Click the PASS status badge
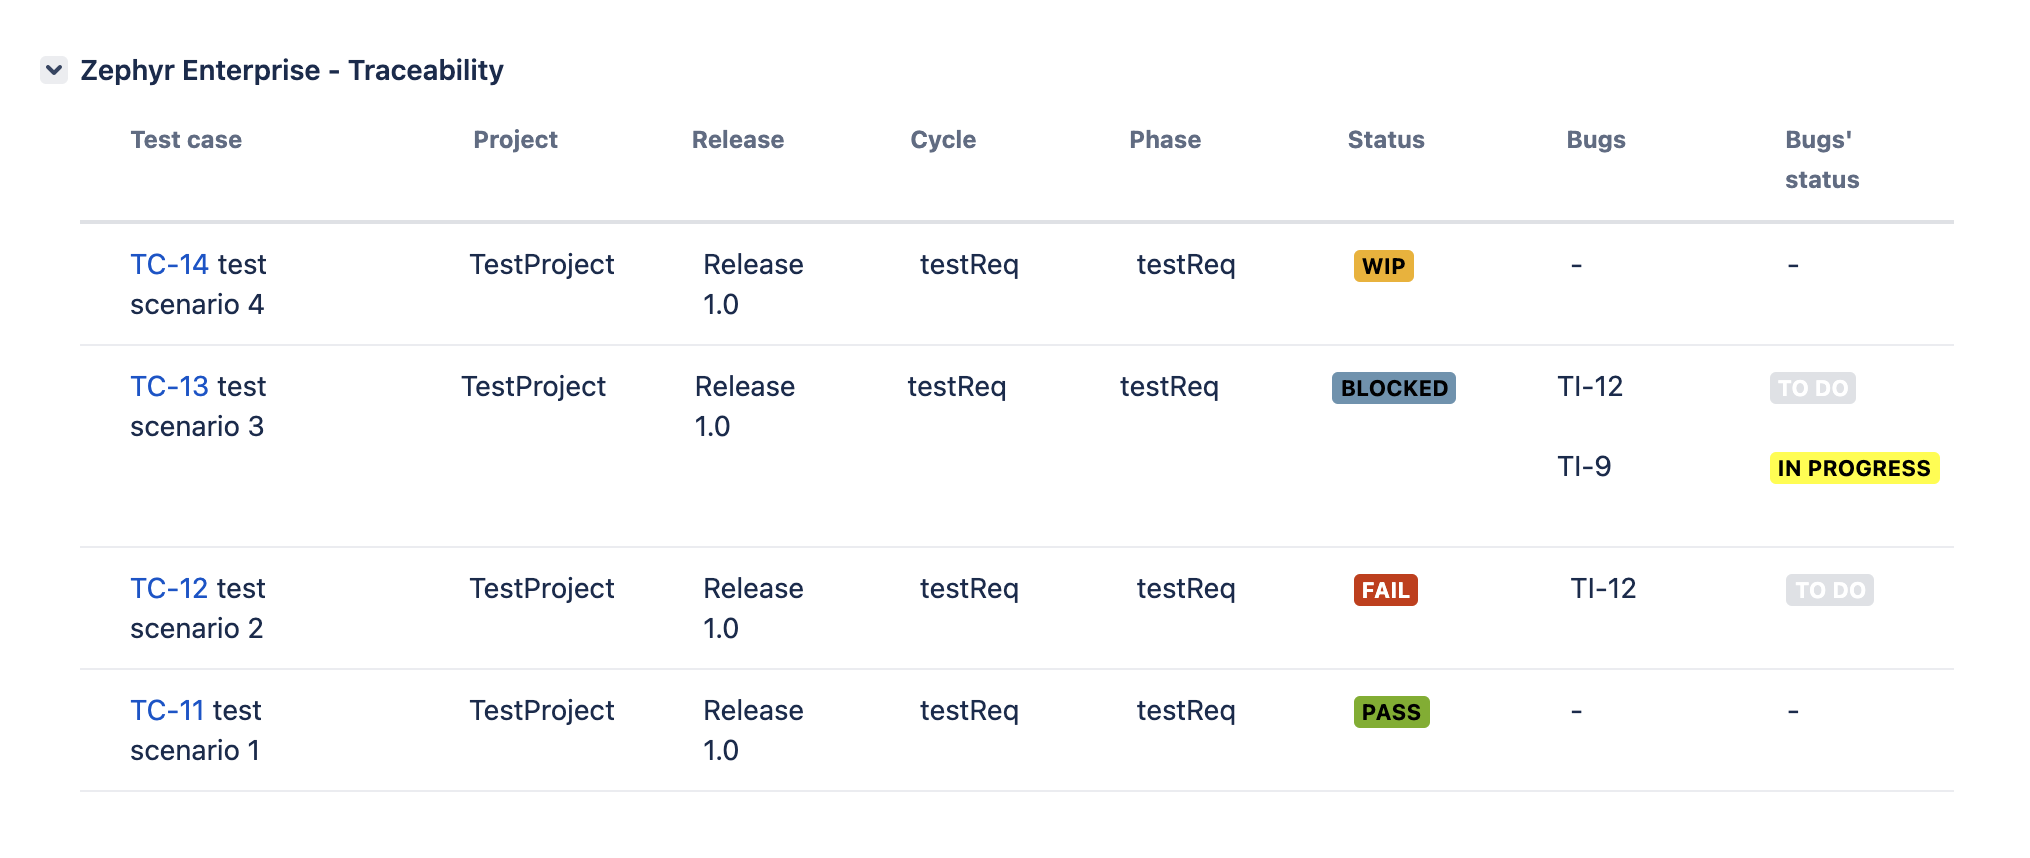Viewport: 2030px width, 858px height. click(1391, 712)
